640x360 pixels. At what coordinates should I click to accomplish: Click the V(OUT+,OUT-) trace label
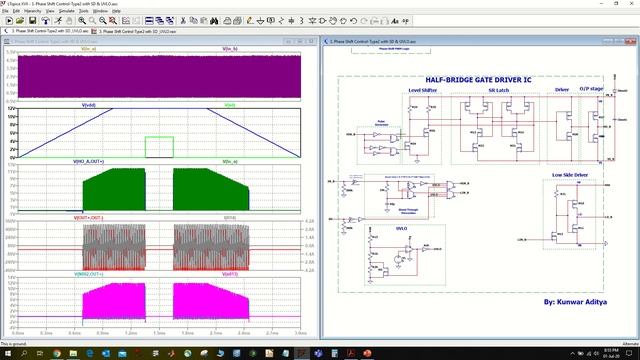pyautogui.click(x=89, y=218)
